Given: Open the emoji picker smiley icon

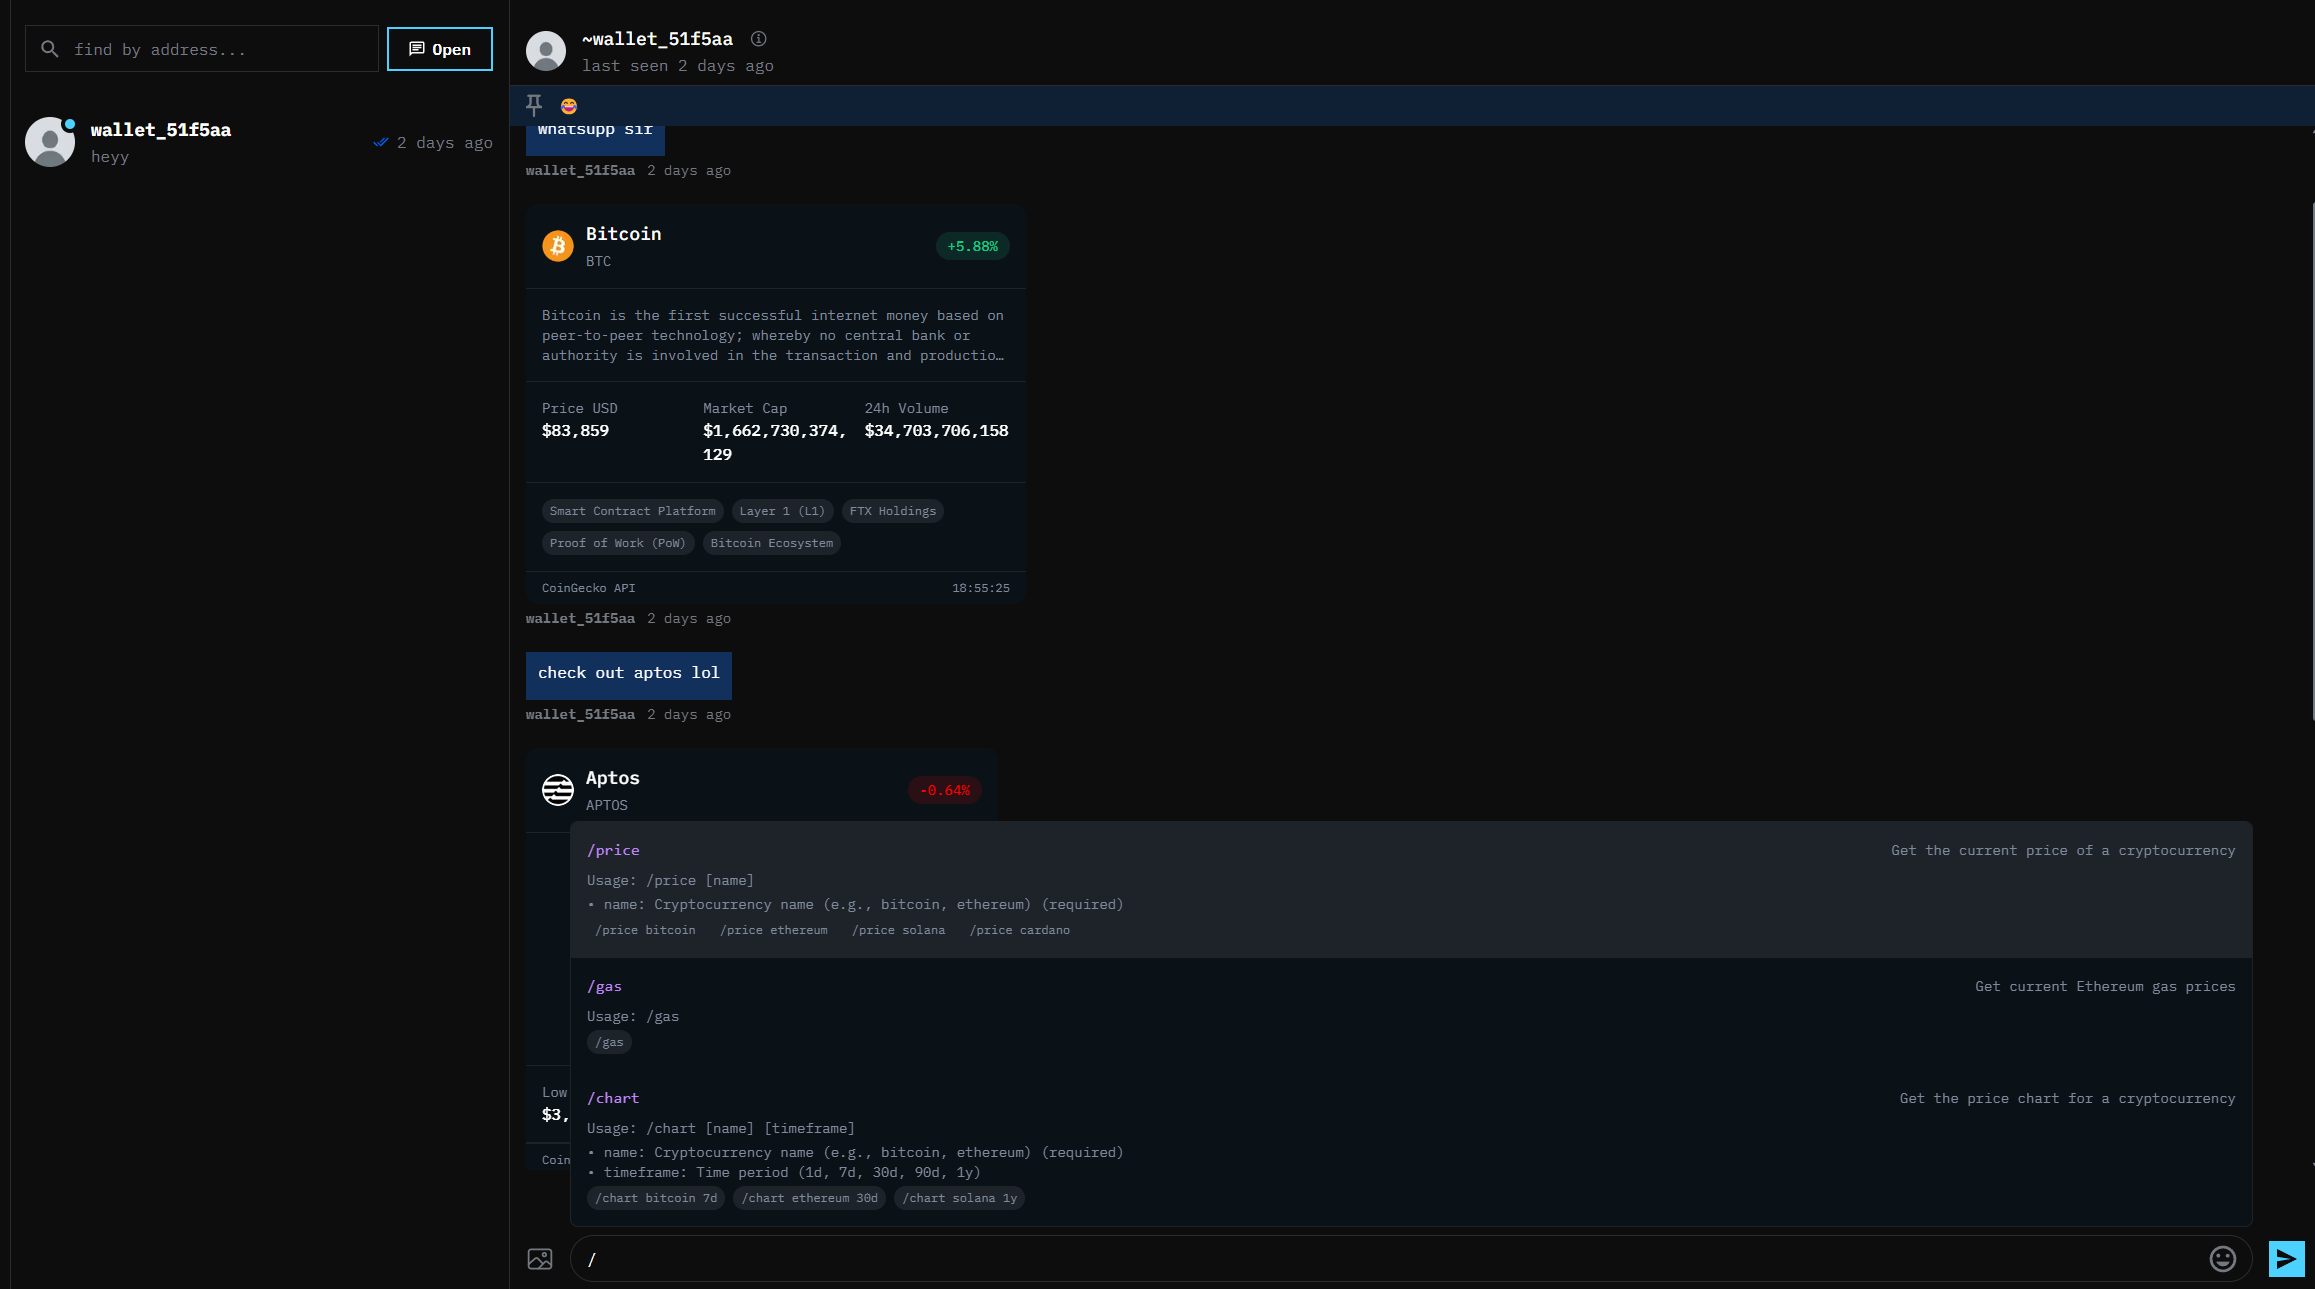Looking at the screenshot, I should (x=2222, y=1259).
